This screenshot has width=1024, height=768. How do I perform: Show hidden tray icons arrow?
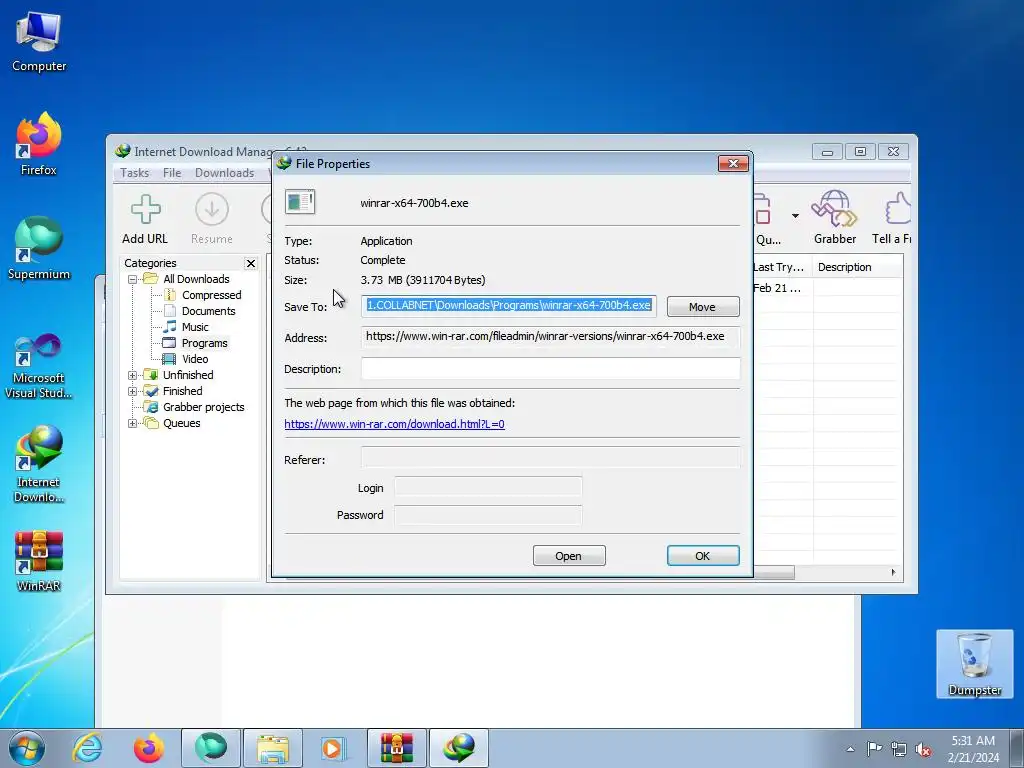pos(850,749)
